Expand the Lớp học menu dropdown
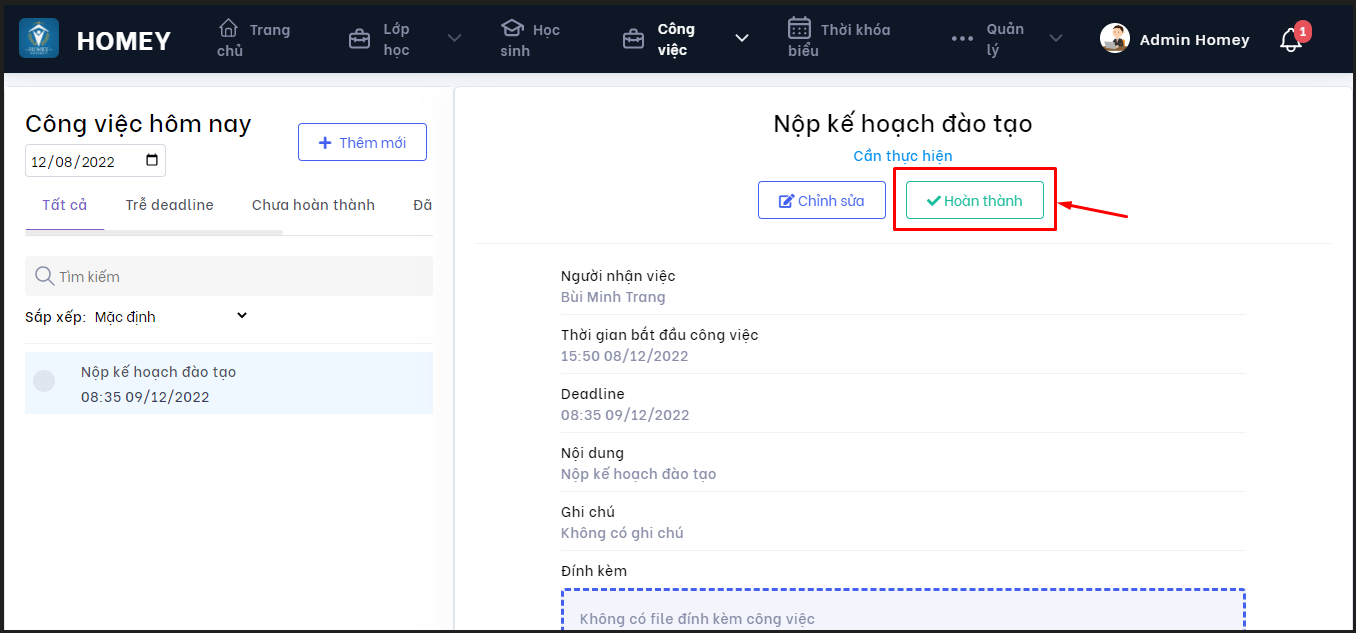This screenshot has height=633, width=1356. [454, 39]
